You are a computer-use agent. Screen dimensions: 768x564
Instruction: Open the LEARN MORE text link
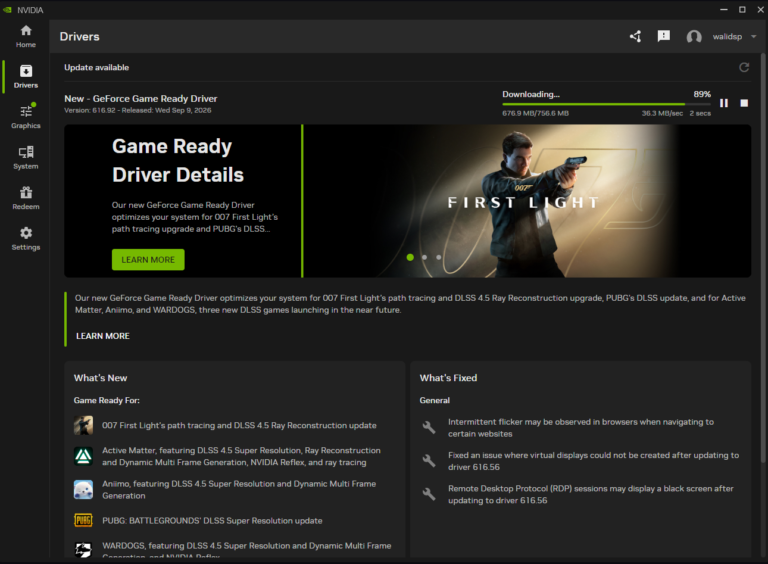(103, 336)
